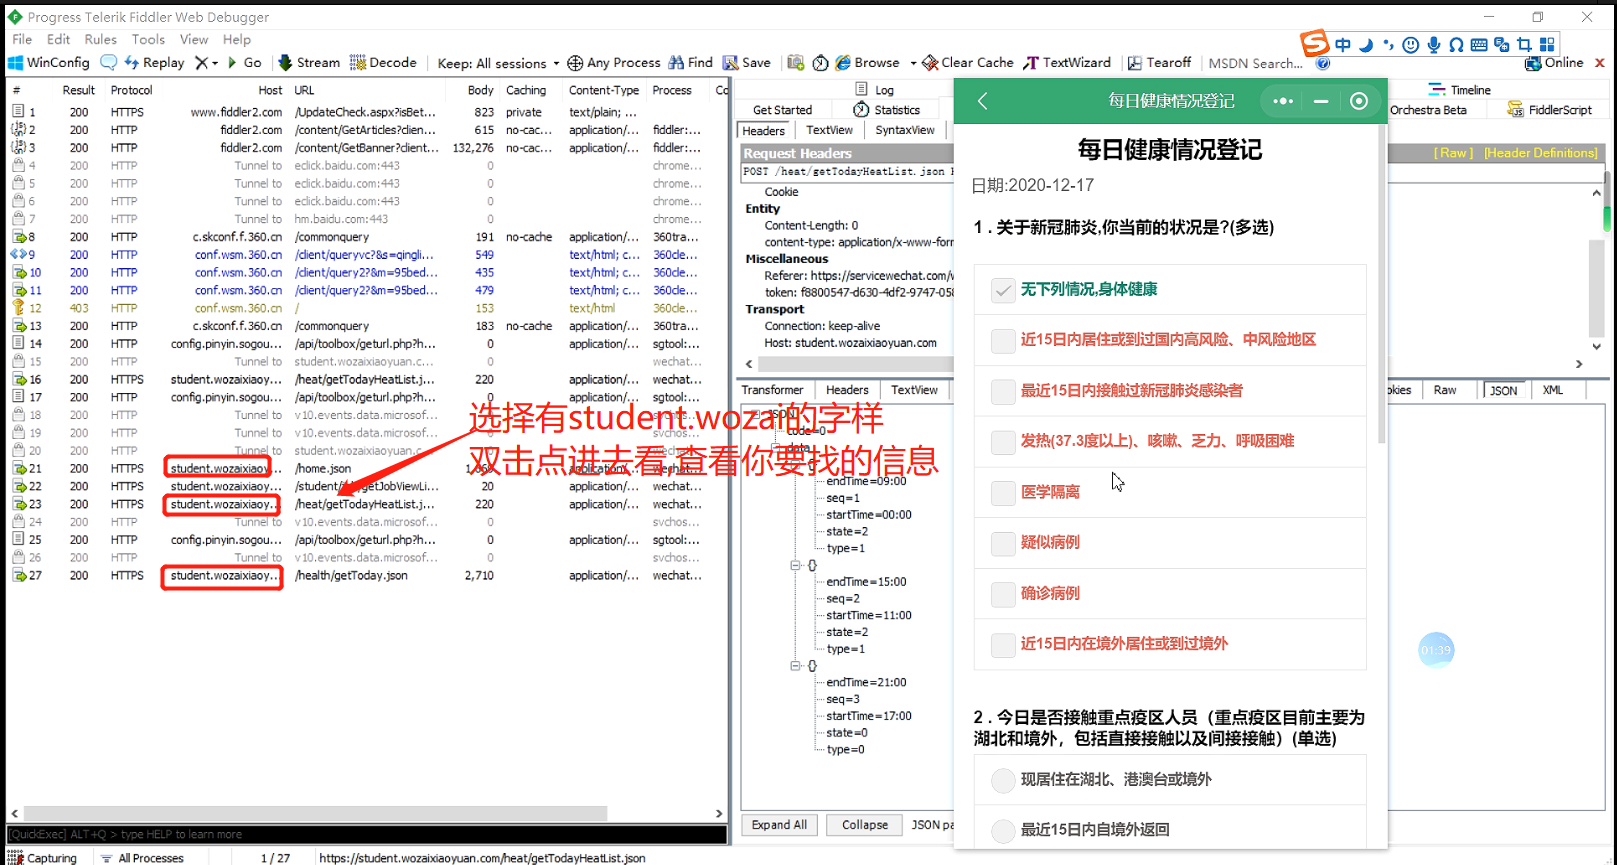The width and height of the screenshot is (1617, 865).
Task: Collapse the JSON node above endTime=15:00
Action: pyautogui.click(x=796, y=565)
